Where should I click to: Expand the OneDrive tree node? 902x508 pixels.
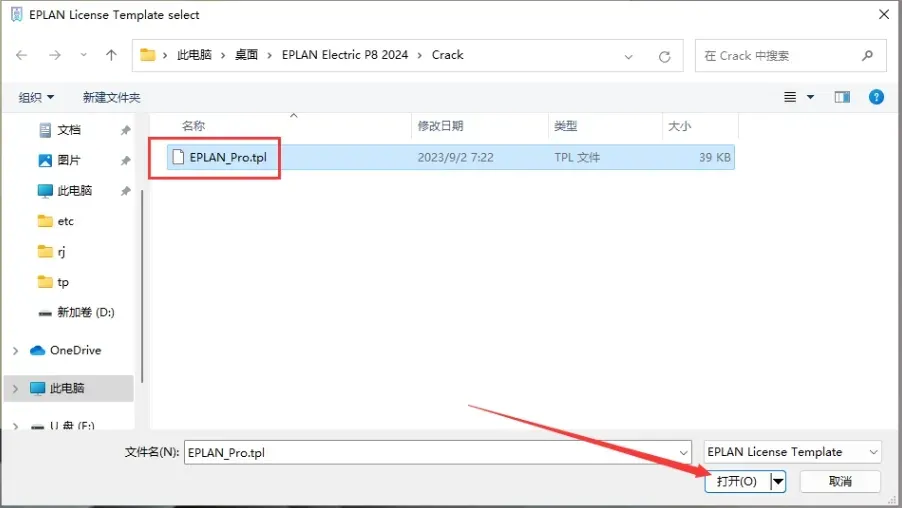point(16,350)
